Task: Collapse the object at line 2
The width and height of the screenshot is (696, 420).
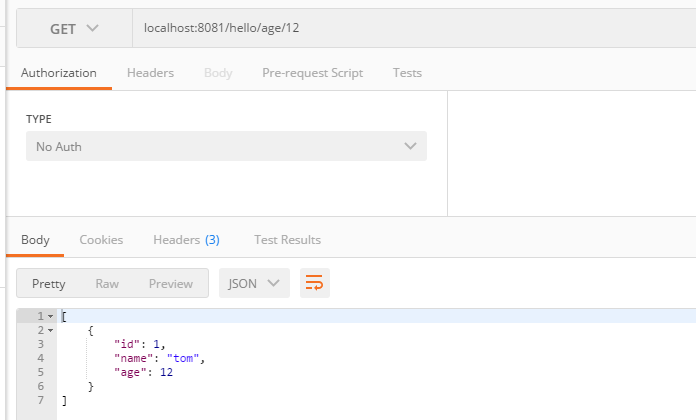Action: [x=51, y=330]
